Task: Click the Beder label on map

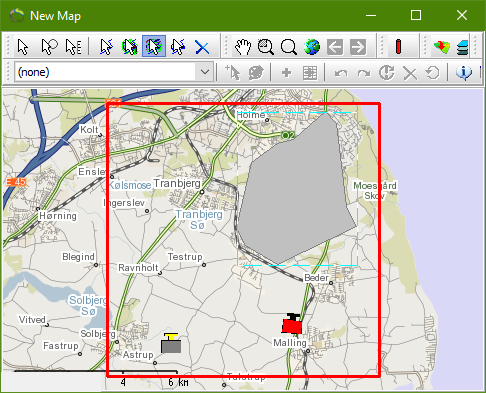Action: (316, 277)
